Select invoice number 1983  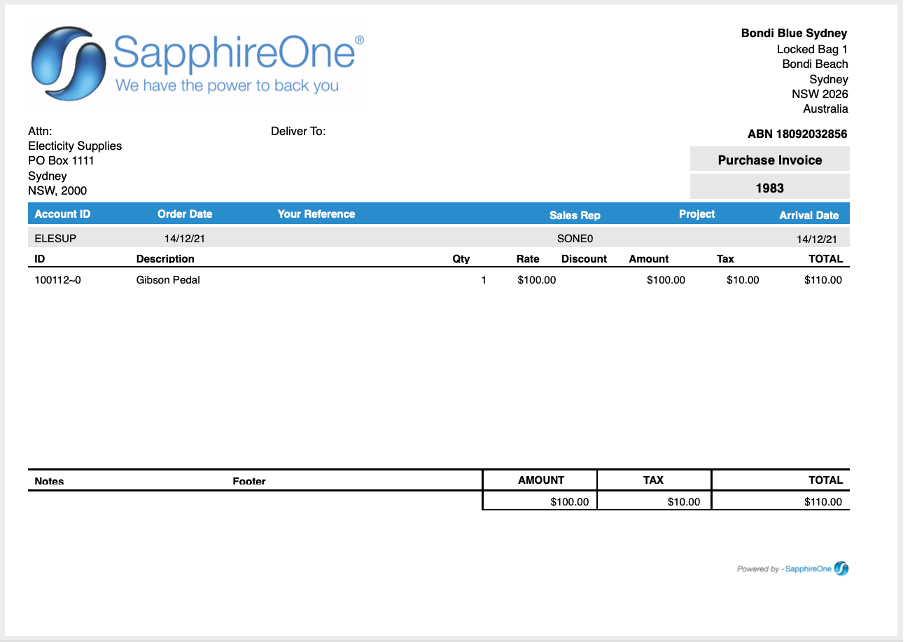[x=770, y=188]
